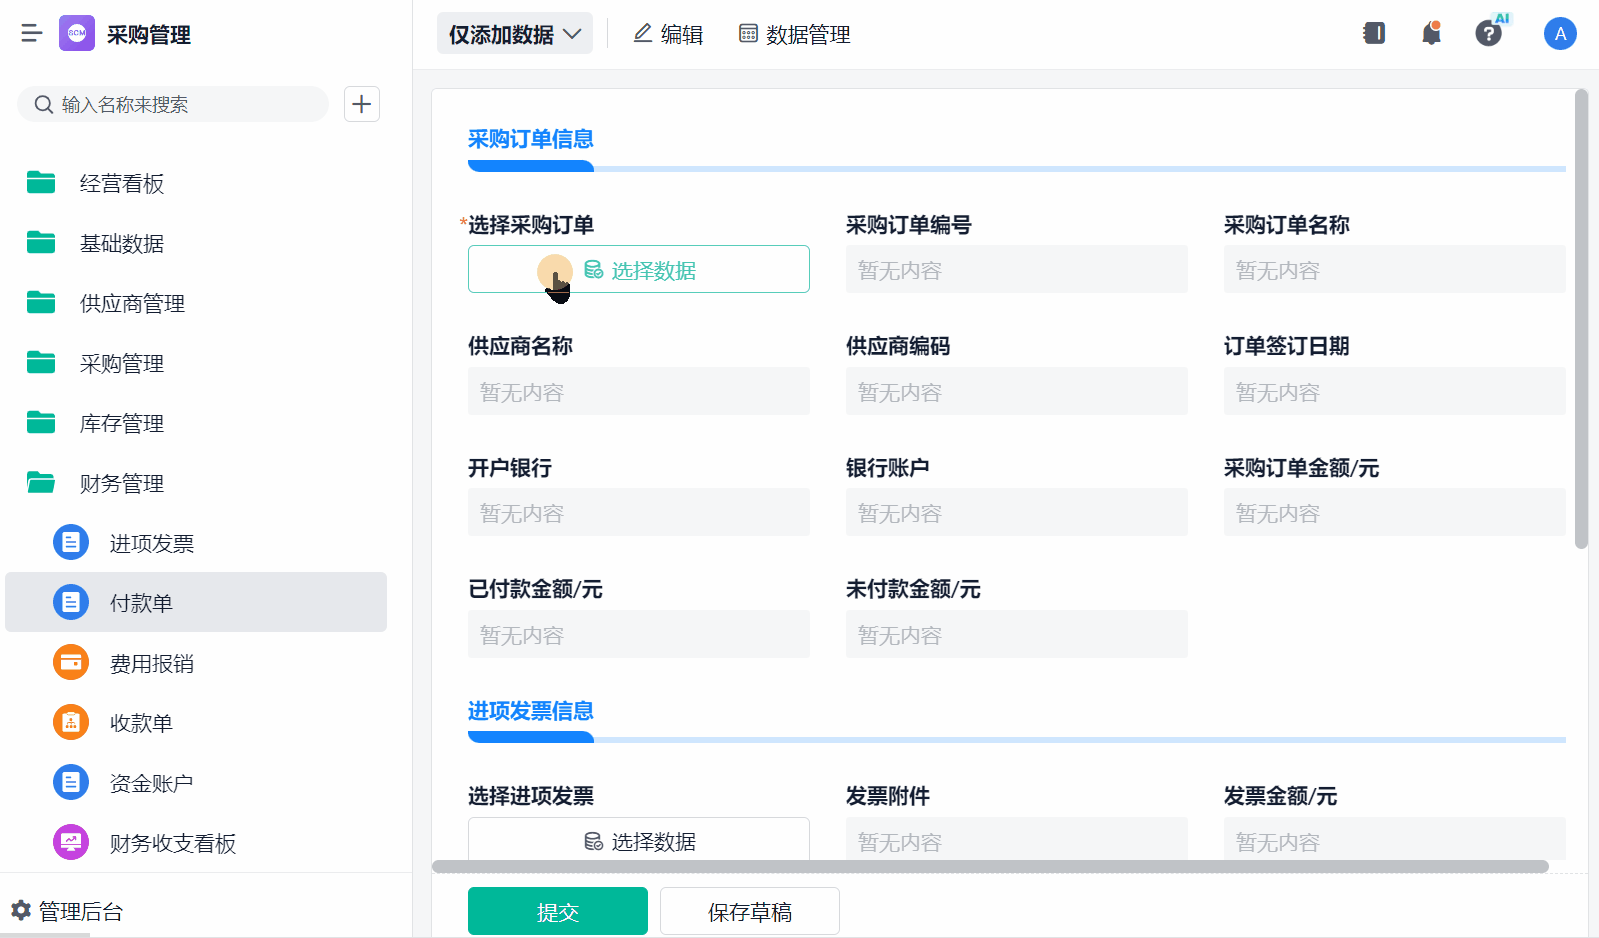This screenshot has height=938, width=1599.
Task: Open 数据管理 from the toolbar
Action: click(795, 34)
